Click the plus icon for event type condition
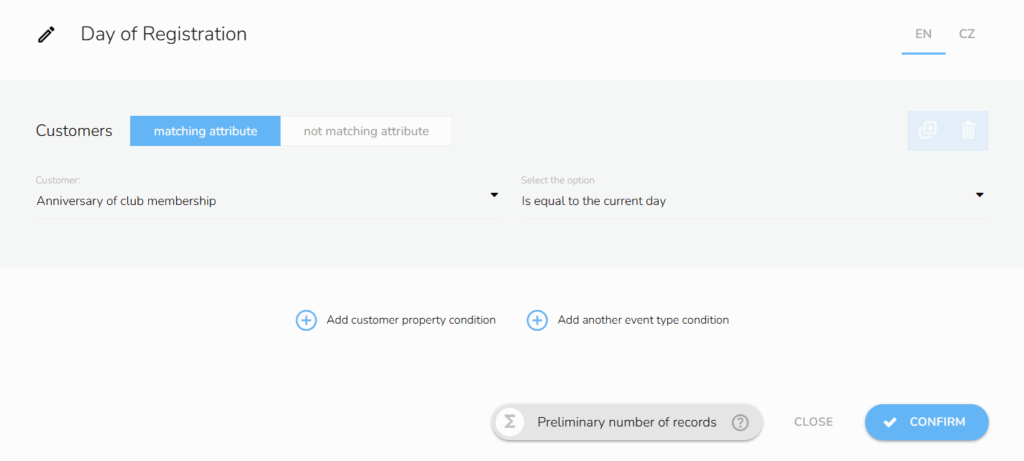This screenshot has height=461, width=1024. [537, 320]
